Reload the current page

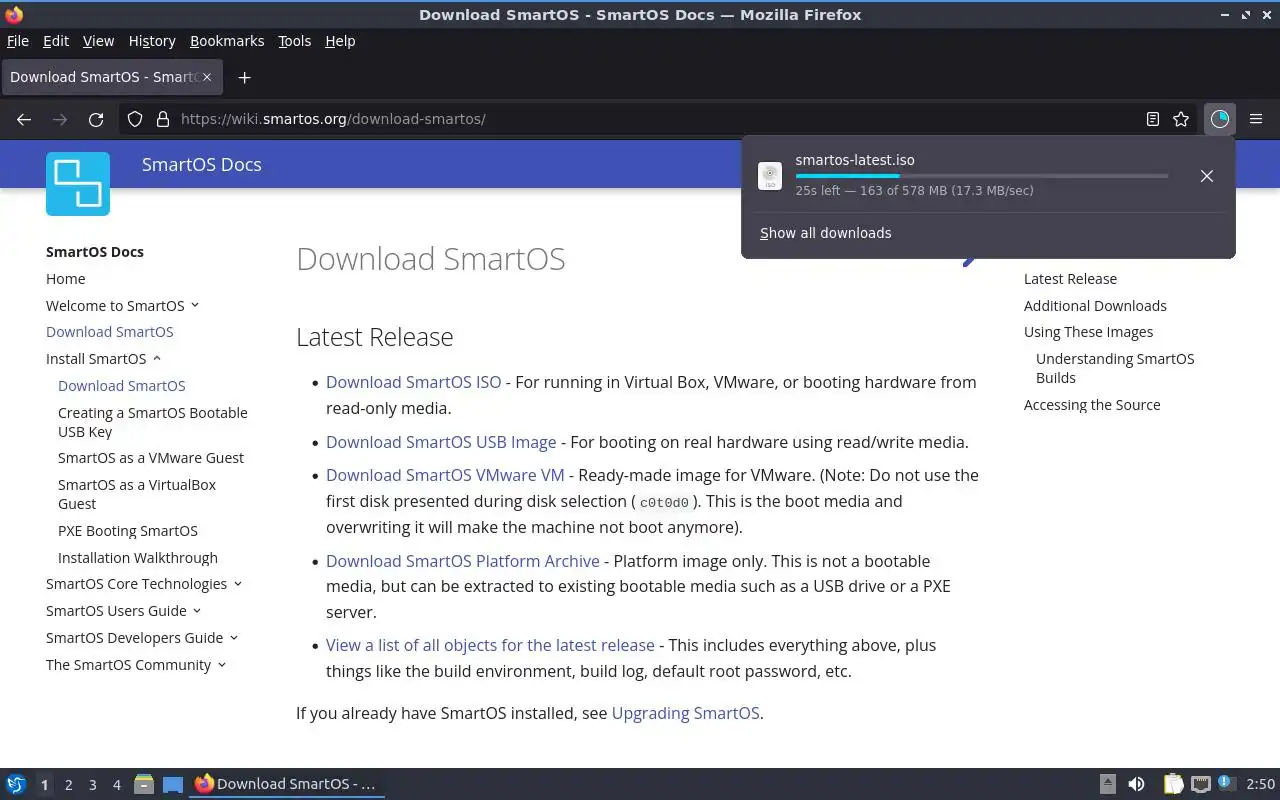tap(96, 119)
